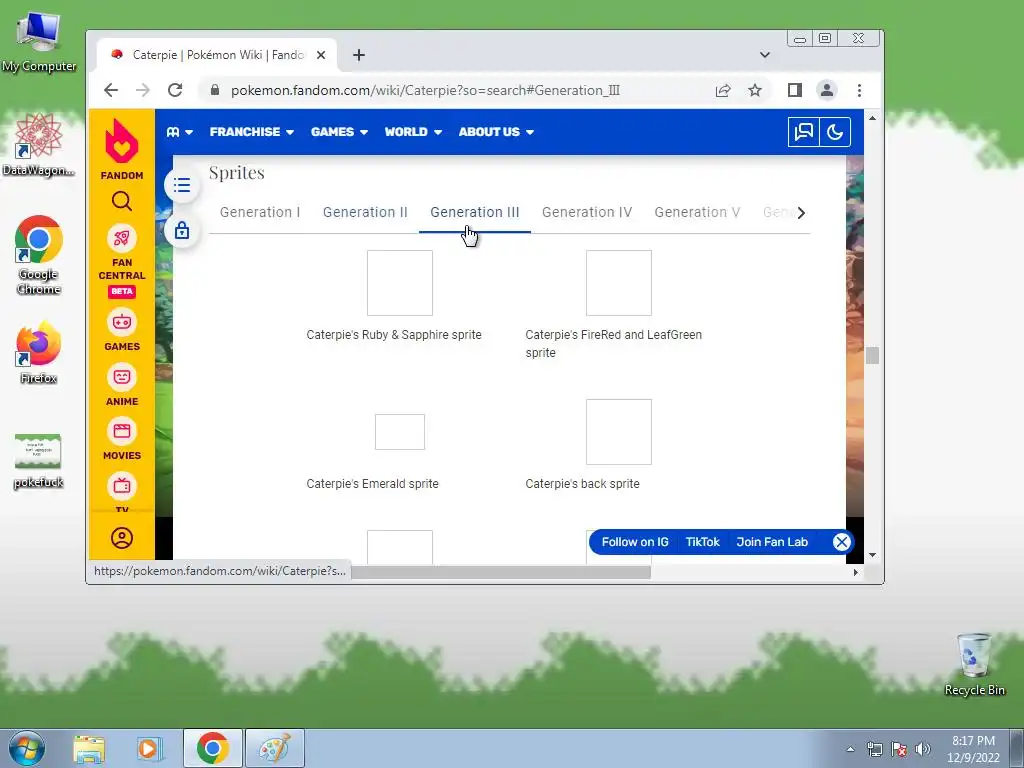Click vertical scrollbar up arrow

tap(872, 118)
